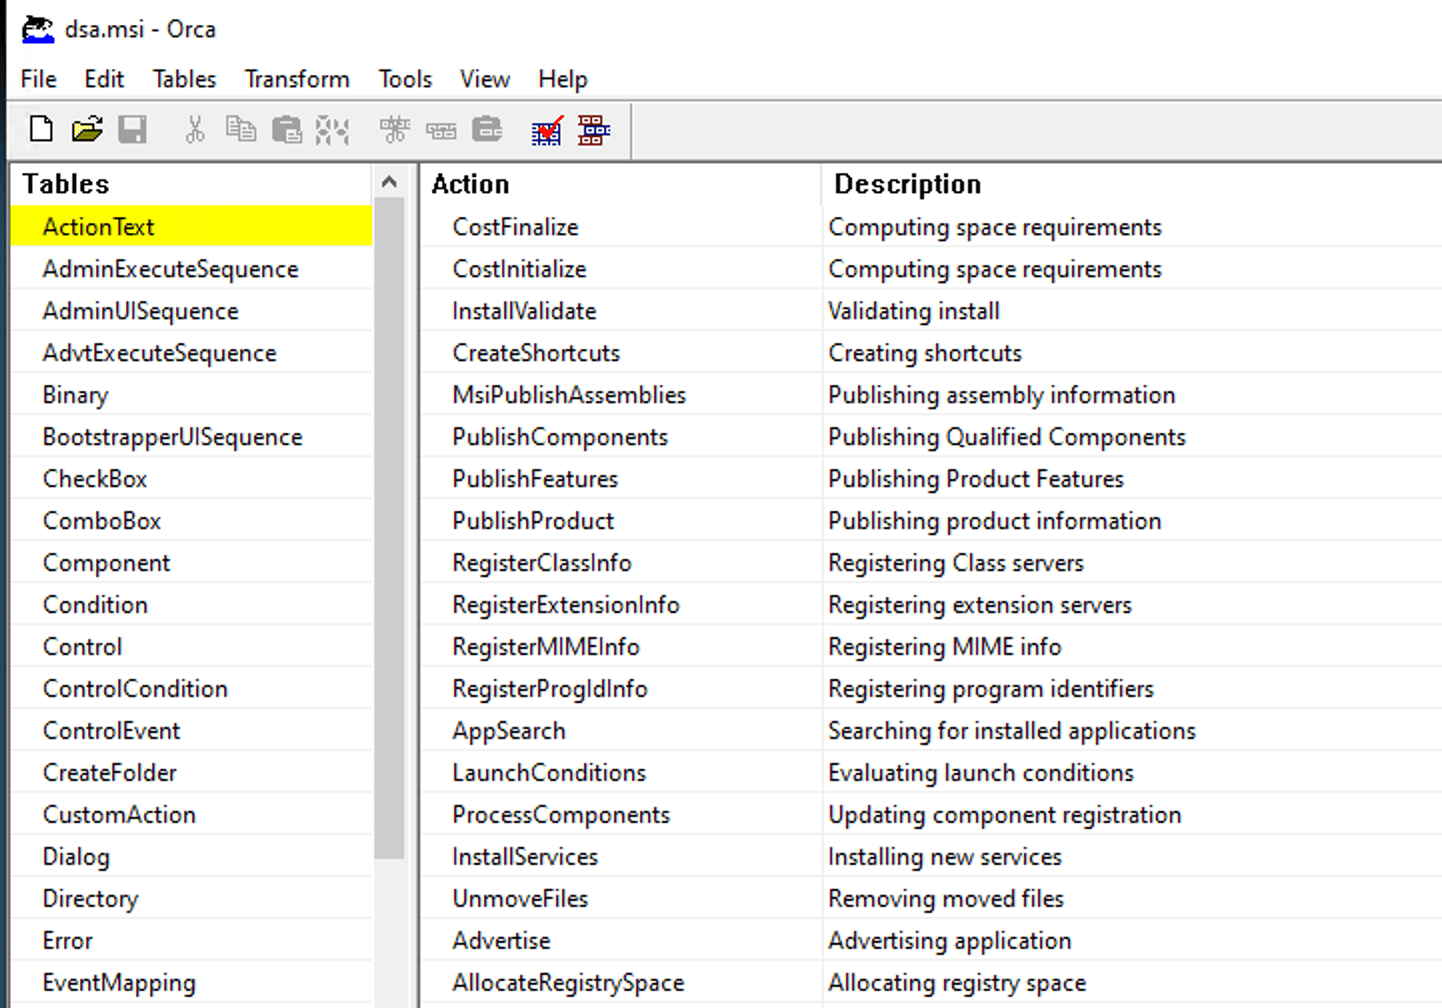Screen dimensions: 1442x1008
Task: Select the AdvtExecuteSequence table
Action: 192,353
